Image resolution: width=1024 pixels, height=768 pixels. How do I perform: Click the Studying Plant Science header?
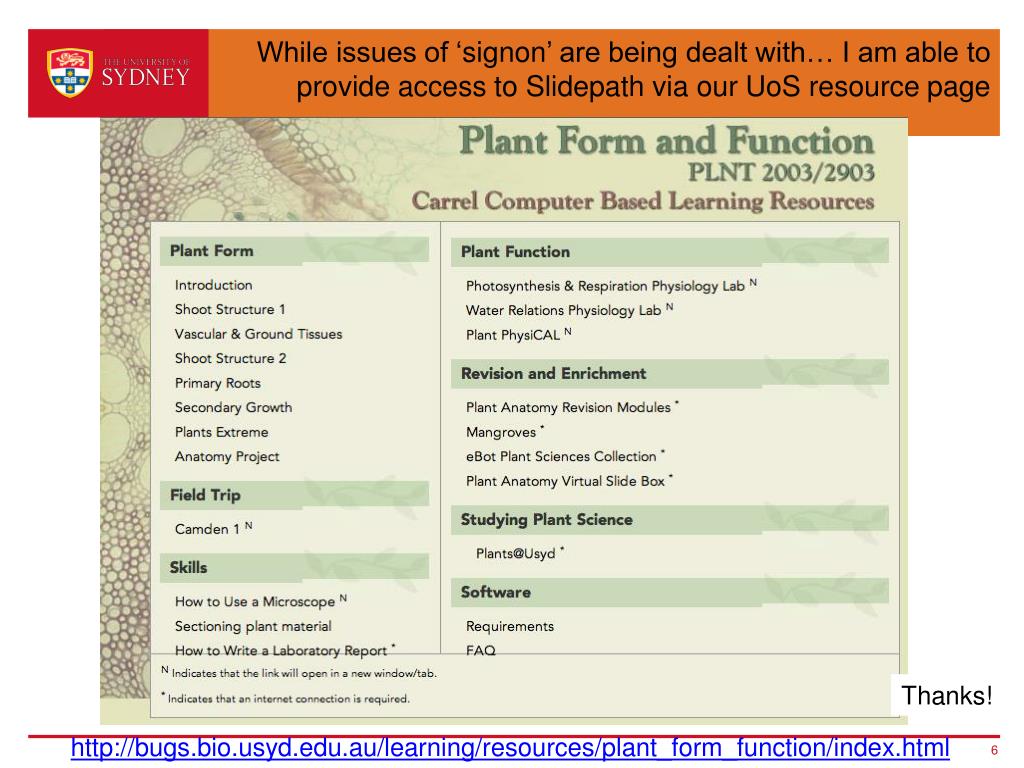[670, 520]
